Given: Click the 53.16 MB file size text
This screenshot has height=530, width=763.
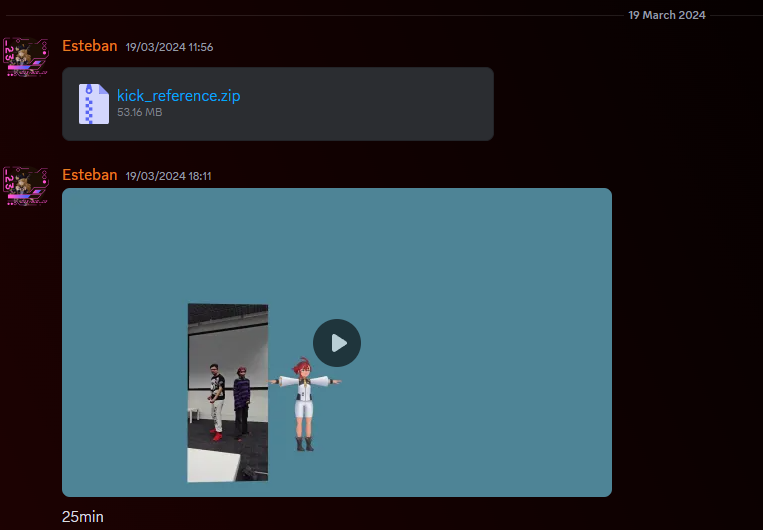Looking at the screenshot, I should coord(140,112).
